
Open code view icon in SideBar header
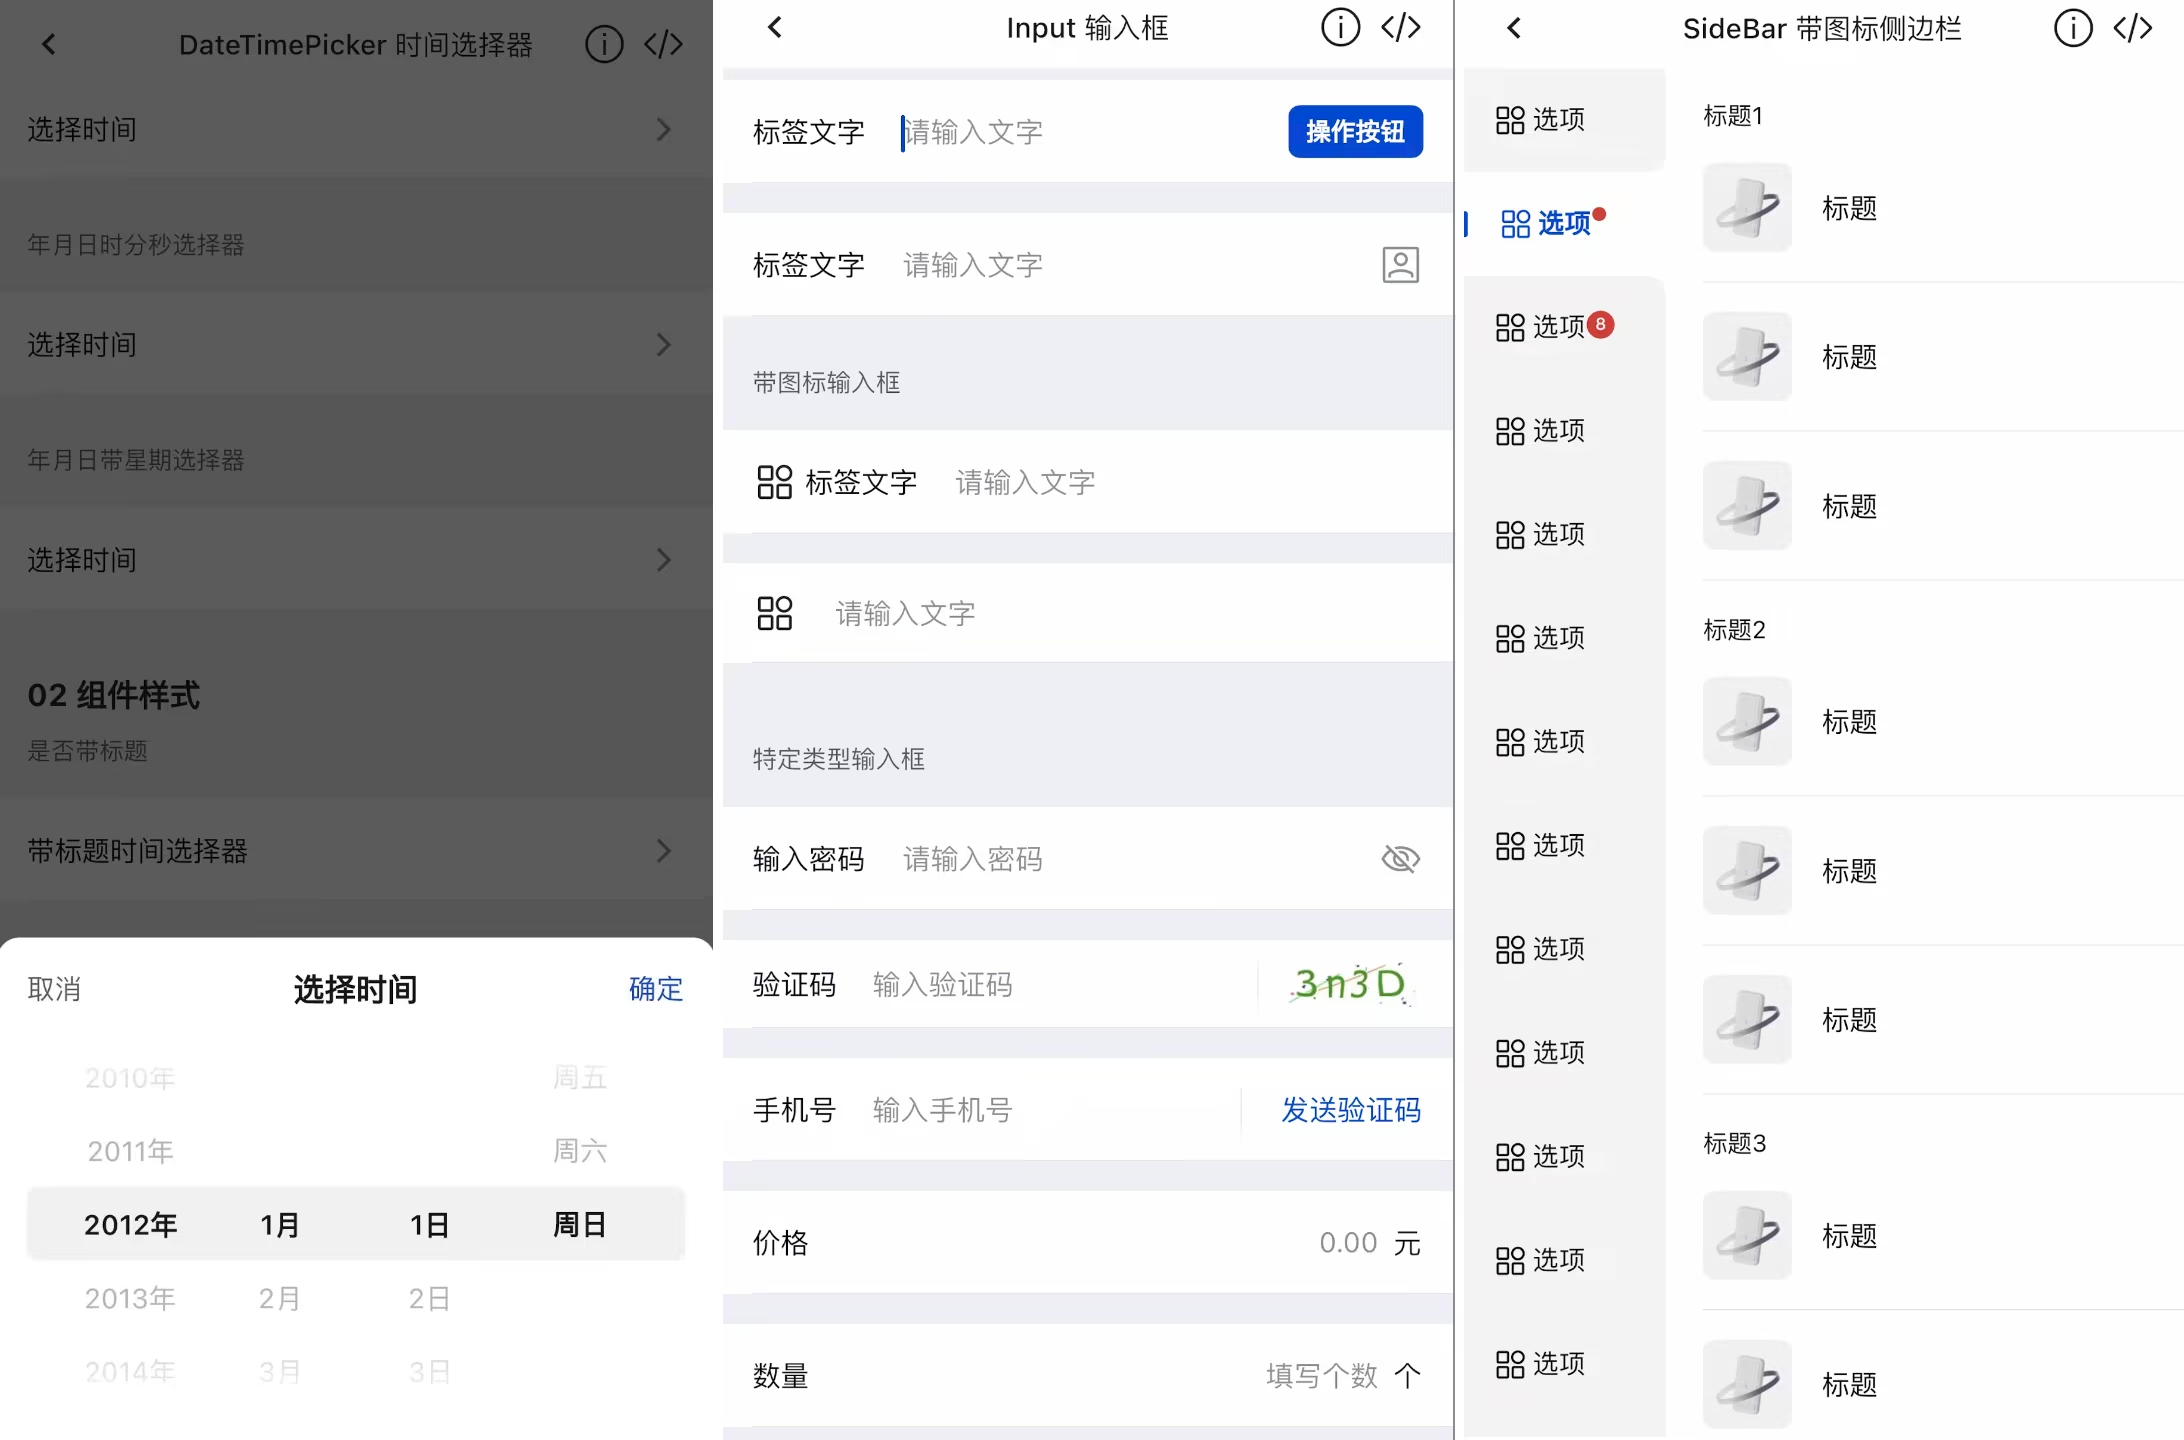(2132, 28)
